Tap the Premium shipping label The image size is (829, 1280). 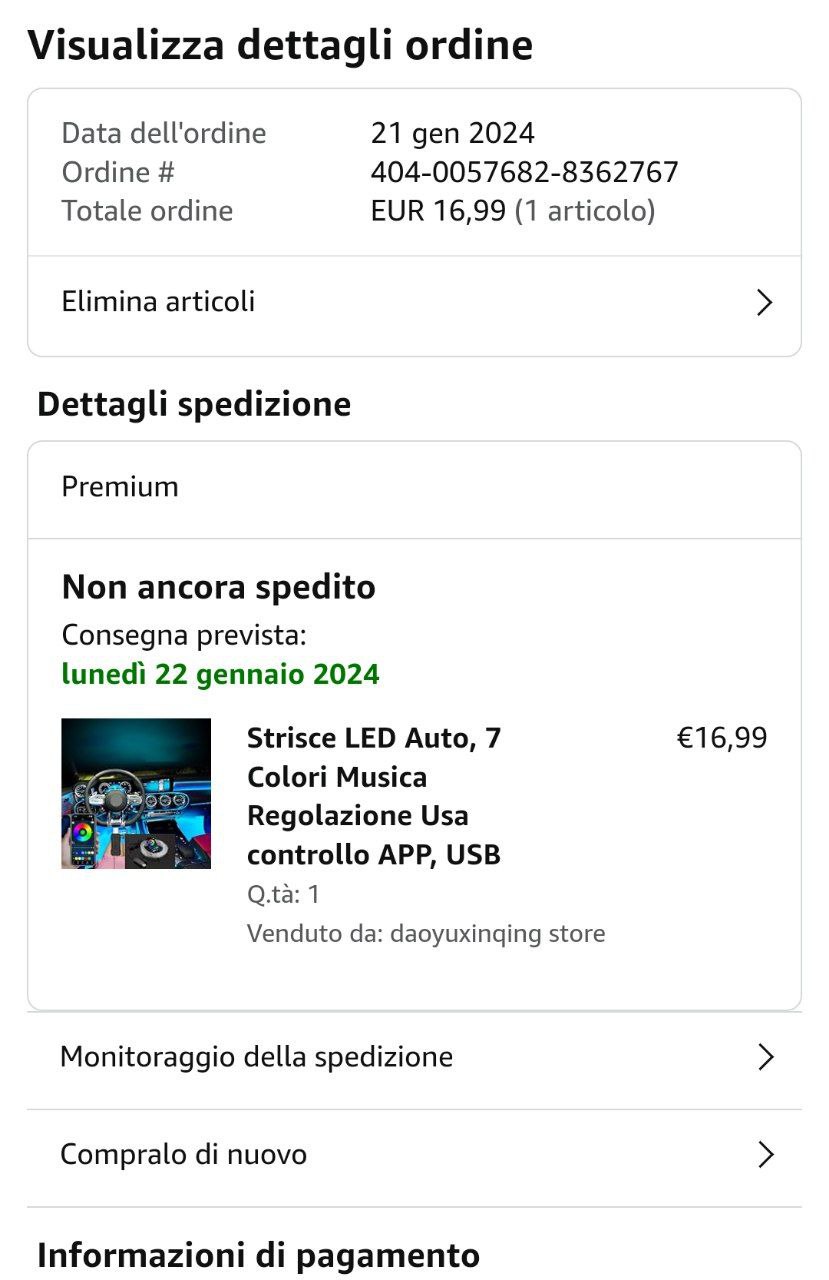click(x=120, y=487)
